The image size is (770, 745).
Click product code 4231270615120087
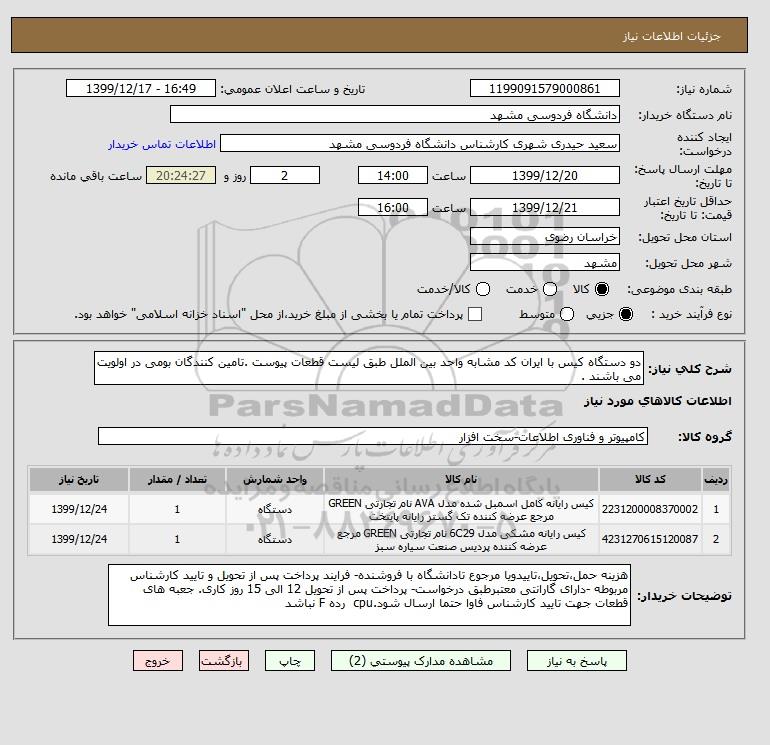pyautogui.click(x=650, y=539)
